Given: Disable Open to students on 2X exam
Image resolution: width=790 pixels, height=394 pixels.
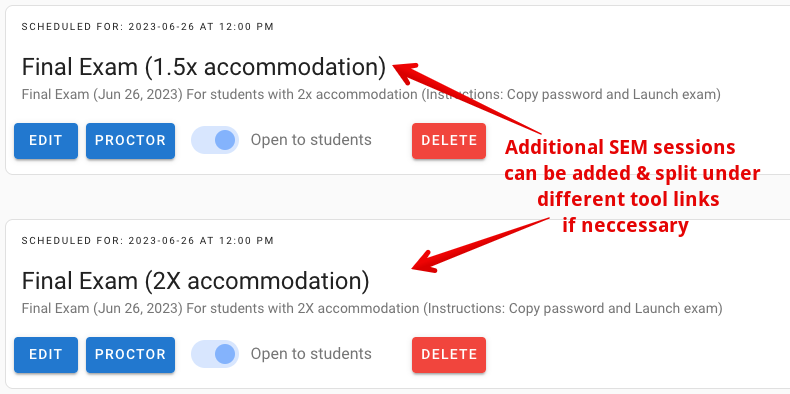Looking at the screenshot, I should click(x=215, y=354).
